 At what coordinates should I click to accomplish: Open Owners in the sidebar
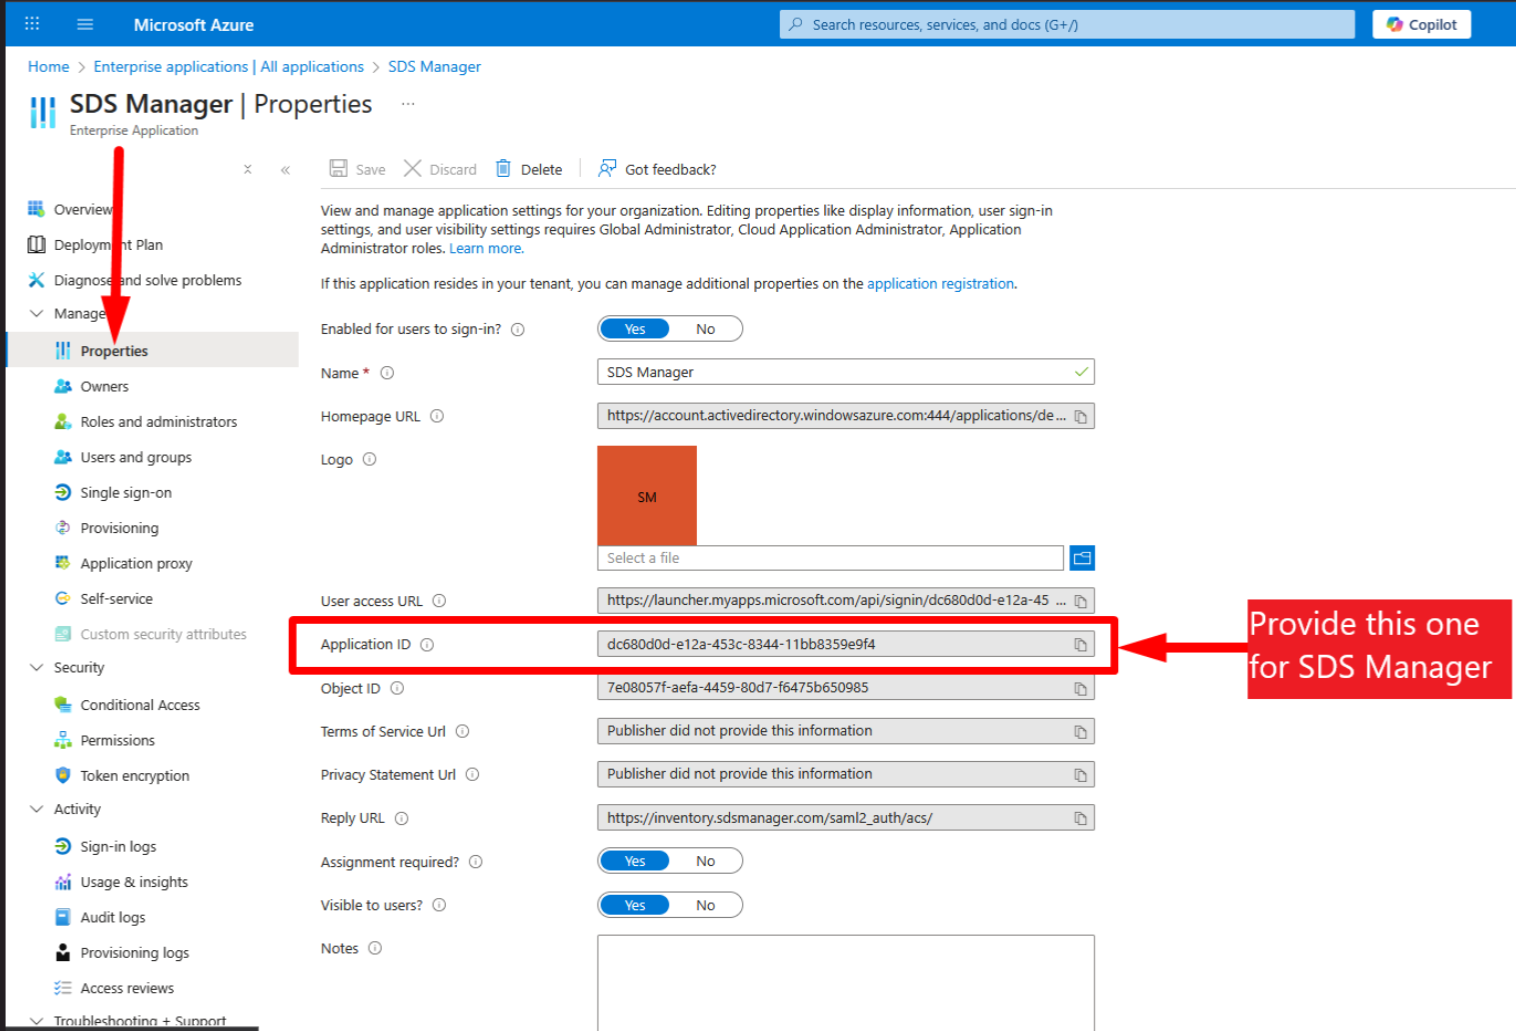point(104,386)
